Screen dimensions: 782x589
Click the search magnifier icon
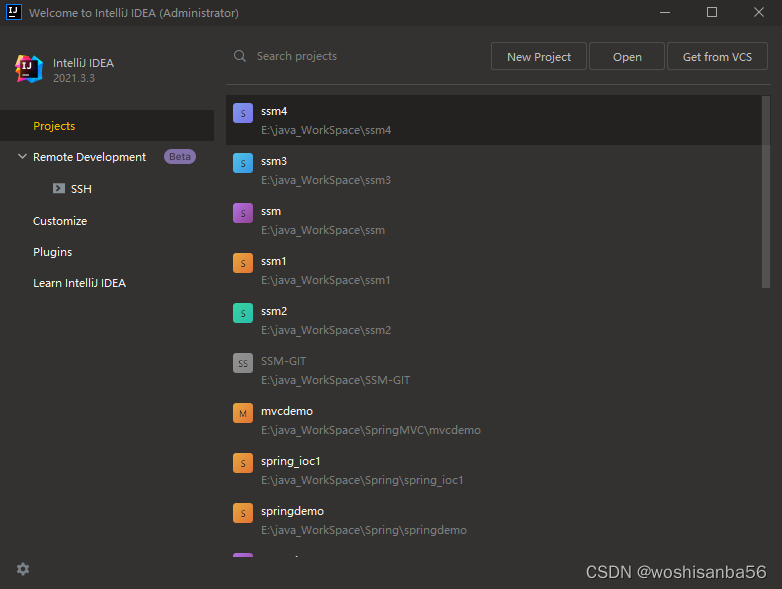(x=240, y=56)
